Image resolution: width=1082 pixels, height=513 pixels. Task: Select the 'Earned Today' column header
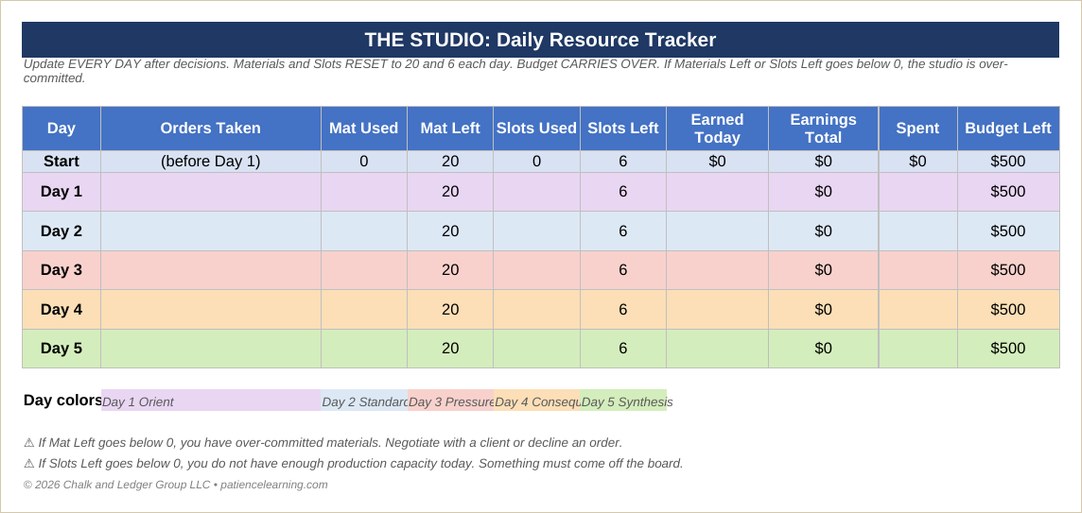point(717,128)
